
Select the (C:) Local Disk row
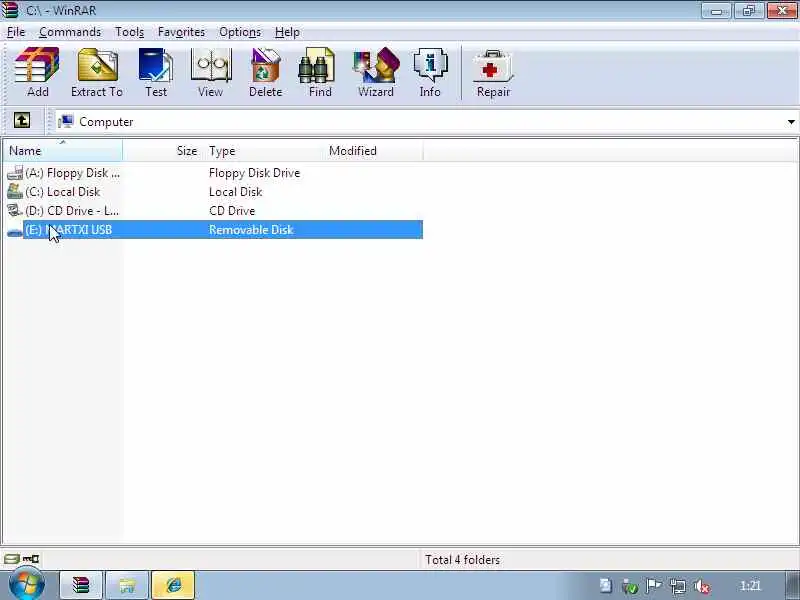[x=213, y=192]
